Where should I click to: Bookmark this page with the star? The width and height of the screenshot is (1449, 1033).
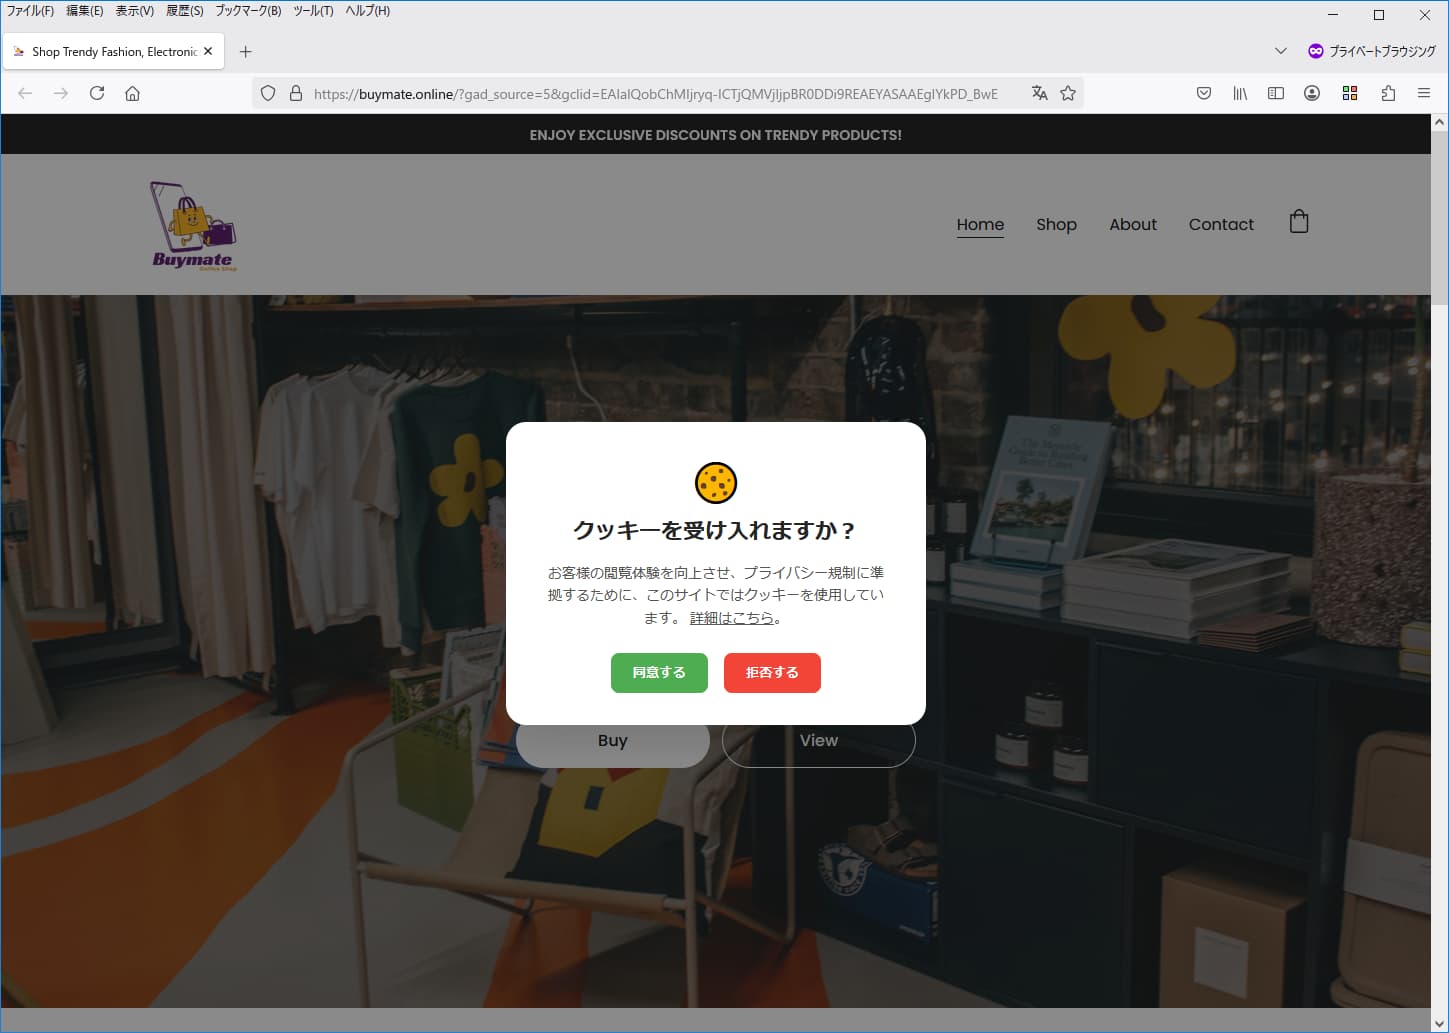tap(1068, 93)
